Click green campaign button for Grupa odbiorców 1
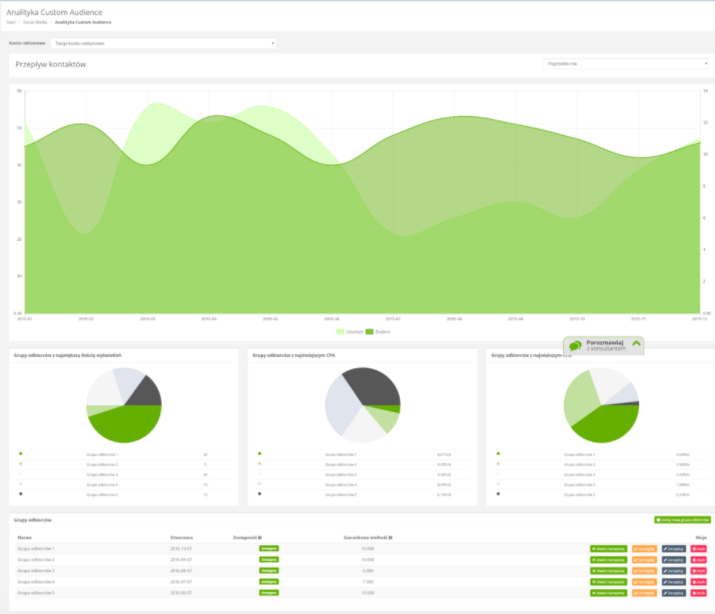 (x=608, y=549)
